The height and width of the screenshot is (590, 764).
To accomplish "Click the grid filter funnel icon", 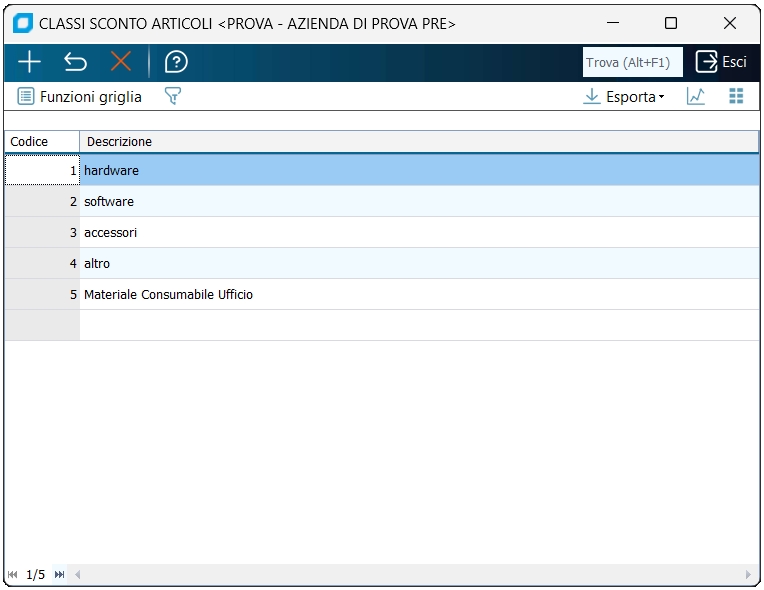I will pos(173,96).
